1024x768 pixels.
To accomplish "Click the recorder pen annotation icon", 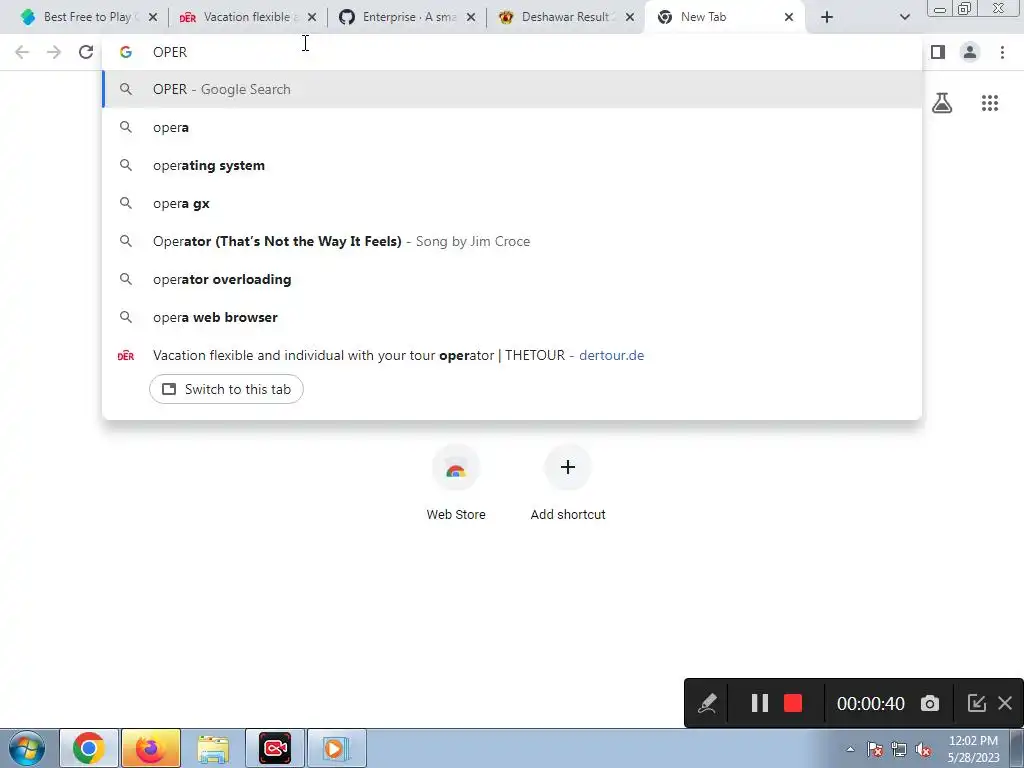I will click(x=707, y=703).
